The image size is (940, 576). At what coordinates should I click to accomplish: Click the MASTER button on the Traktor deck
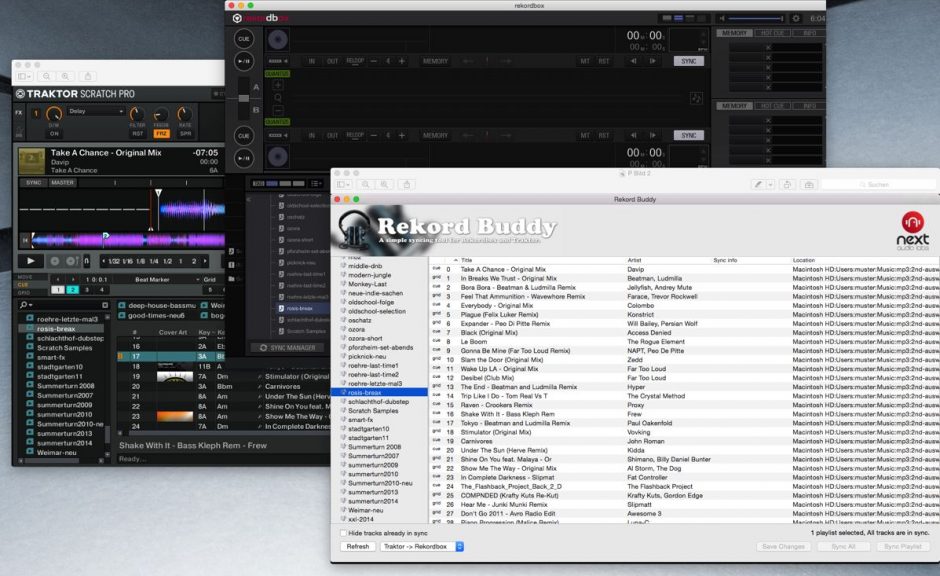[x=62, y=182]
